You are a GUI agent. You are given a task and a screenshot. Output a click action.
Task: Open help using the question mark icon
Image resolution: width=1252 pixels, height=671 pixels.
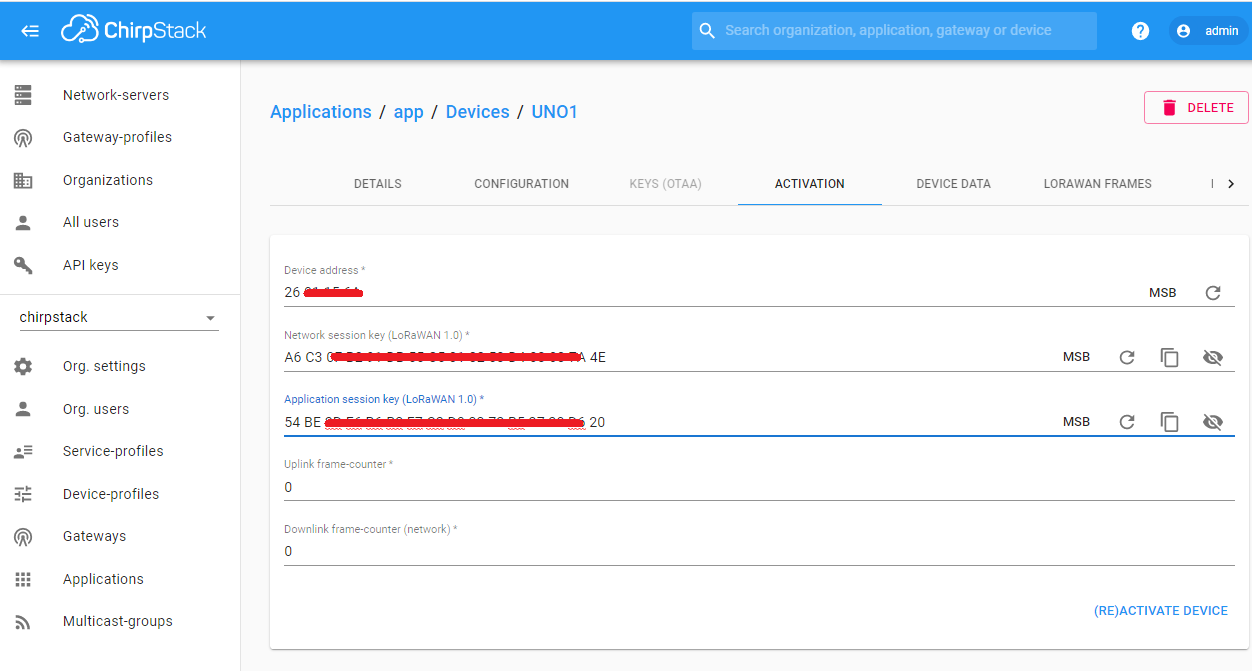pos(1140,30)
